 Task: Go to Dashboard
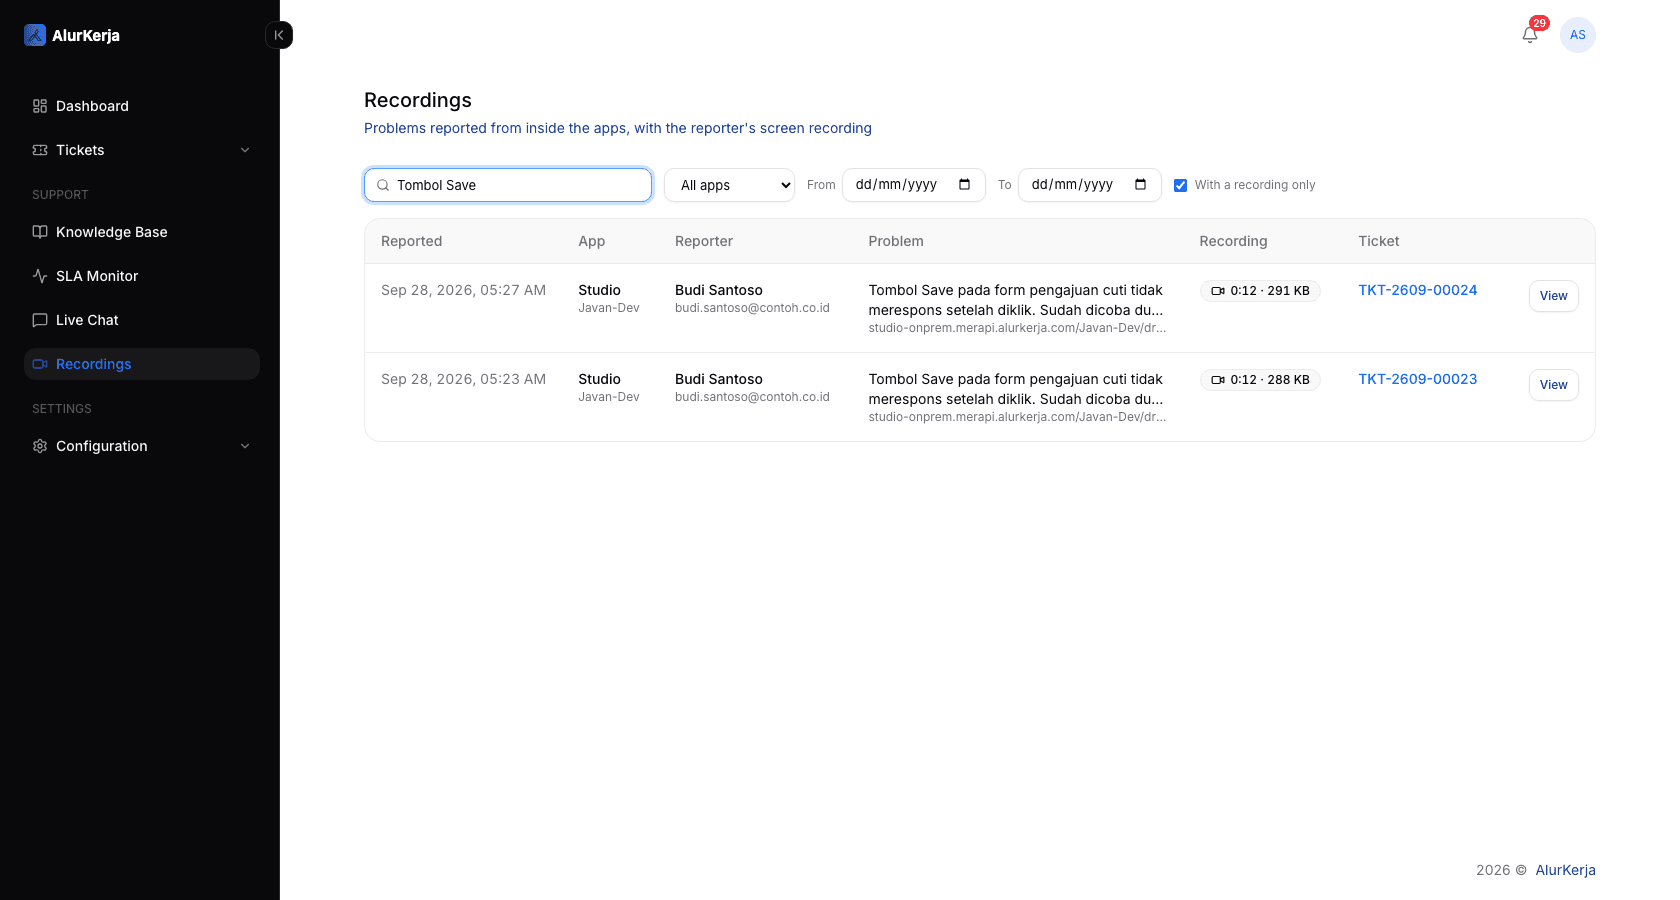tap(142, 106)
